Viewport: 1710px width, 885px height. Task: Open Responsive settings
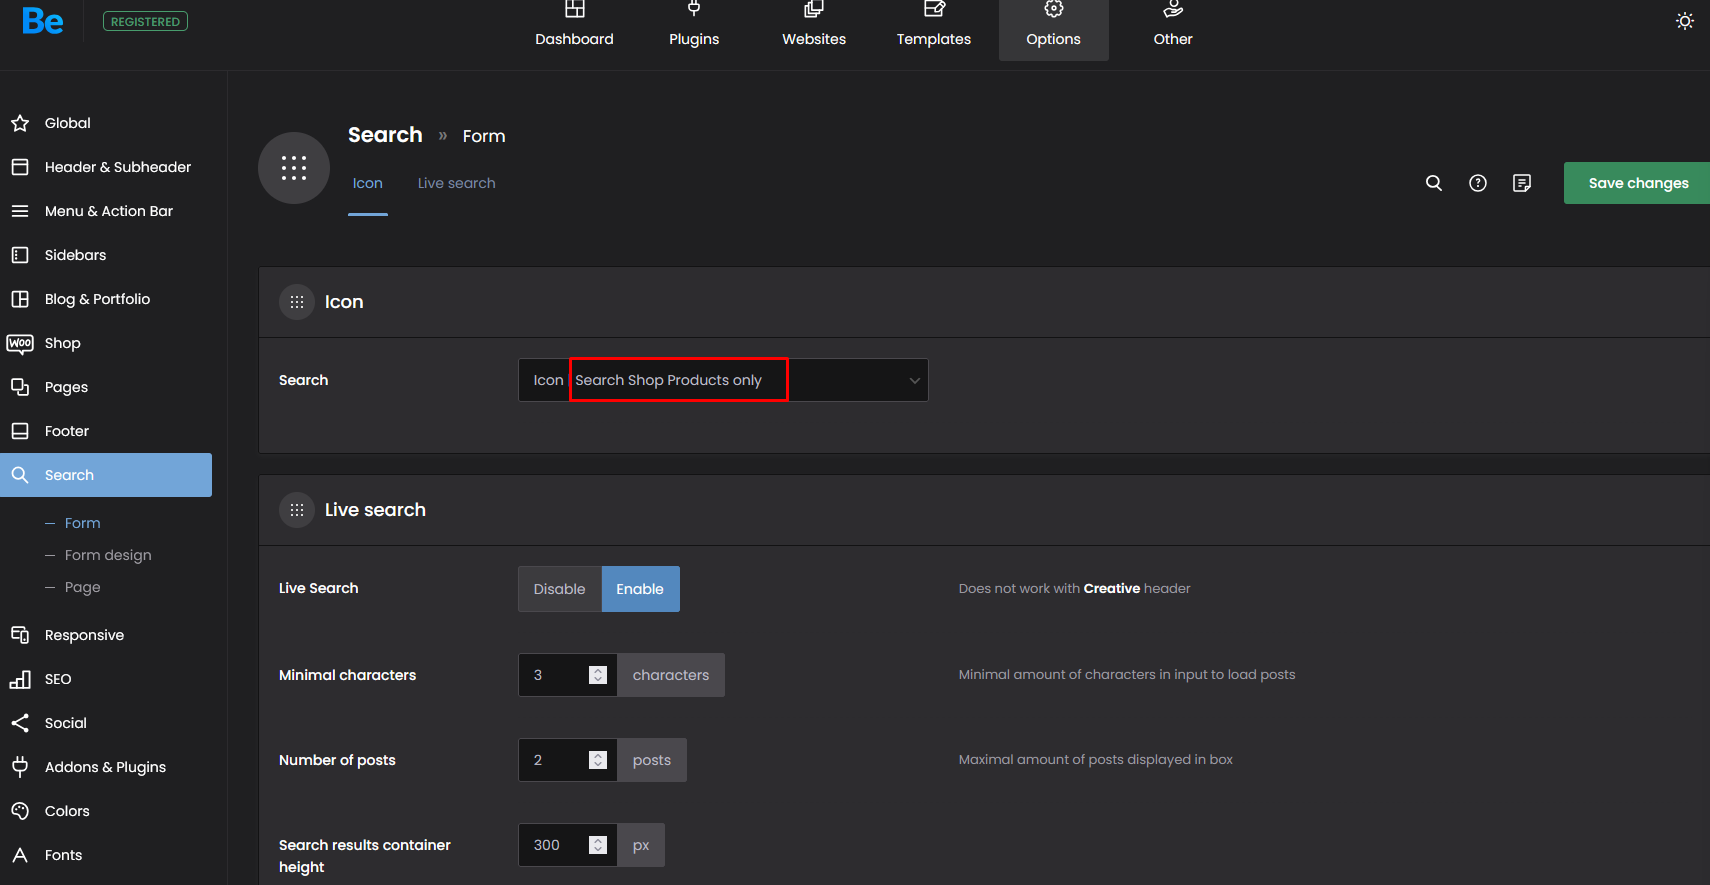[106, 635]
